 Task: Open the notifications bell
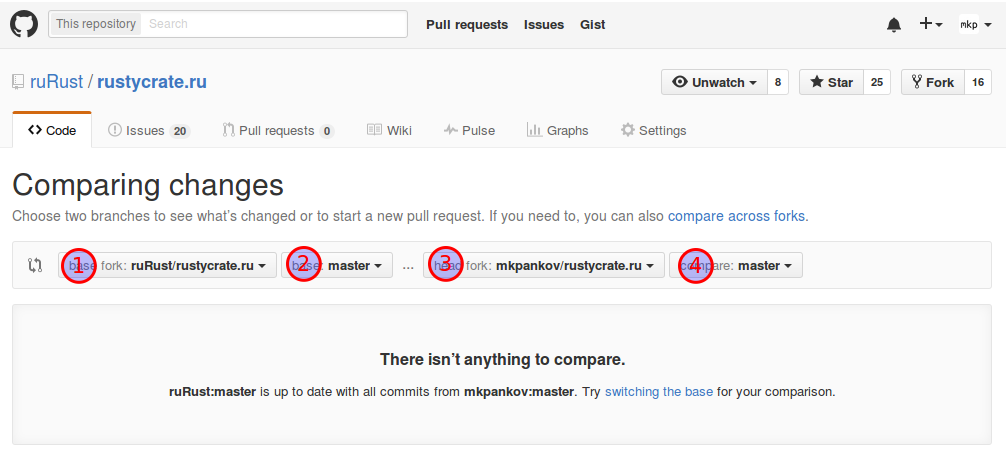(893, 24)
